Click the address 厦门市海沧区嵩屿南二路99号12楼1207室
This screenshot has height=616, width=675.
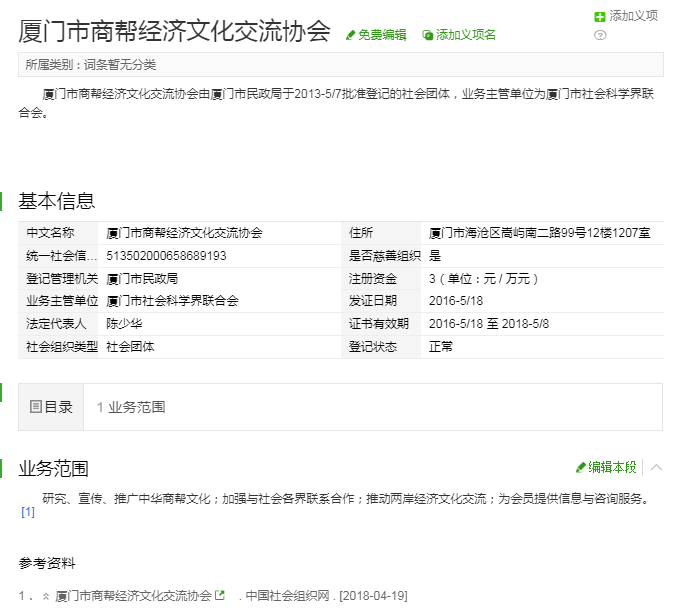(539, 233)
